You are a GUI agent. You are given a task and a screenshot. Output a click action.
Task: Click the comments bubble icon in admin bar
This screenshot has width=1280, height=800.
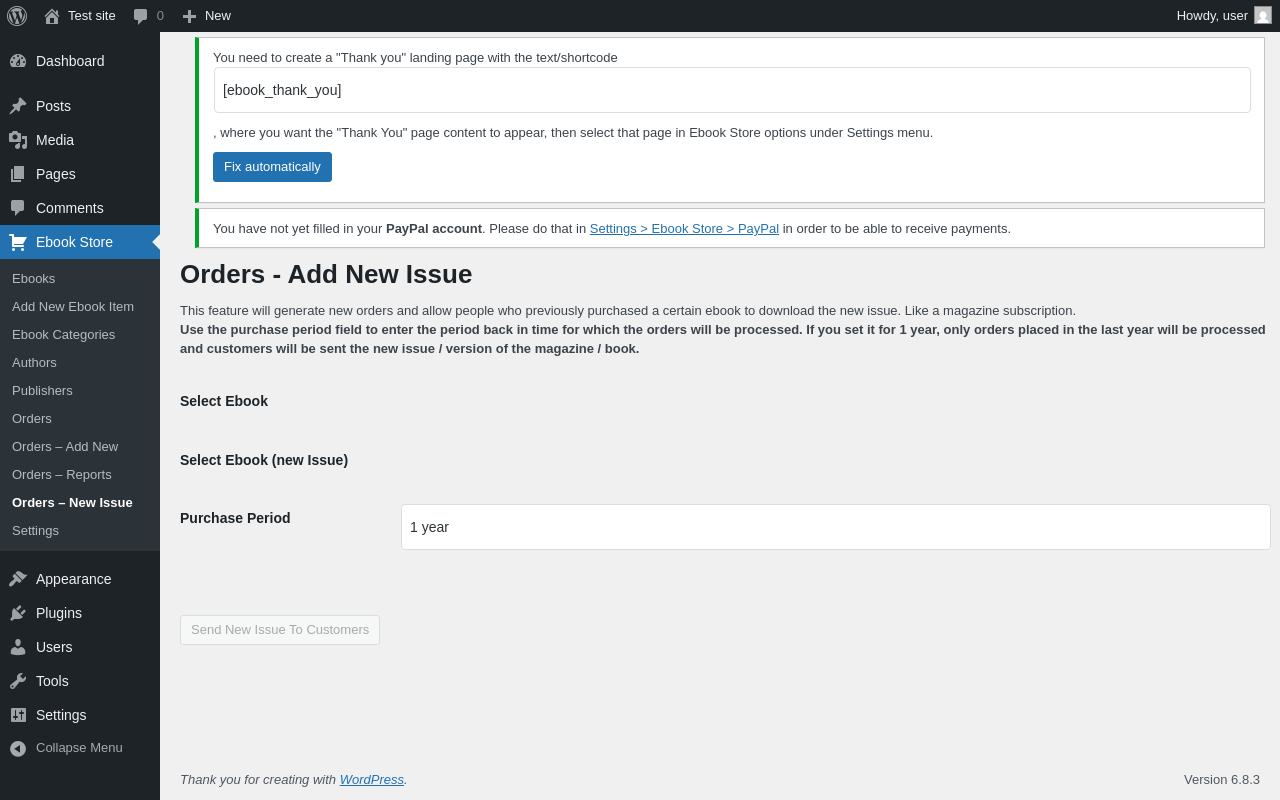tap(141, 16)
